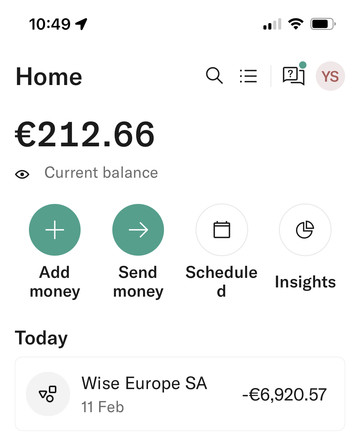
Task: Open the Scheduled calendar icon
Action: click(222, 230)
